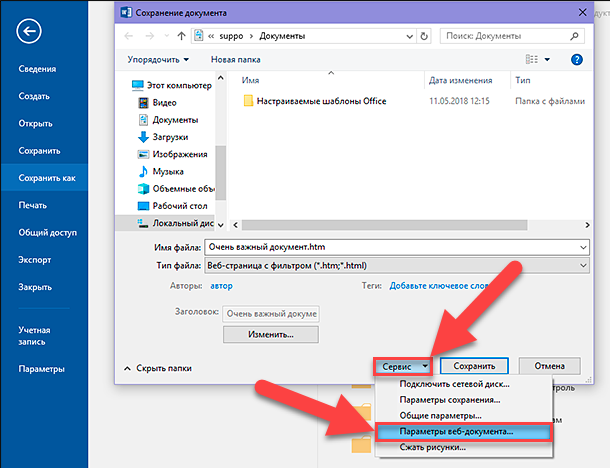Open Создать in backstage menu

coord(34,96)
